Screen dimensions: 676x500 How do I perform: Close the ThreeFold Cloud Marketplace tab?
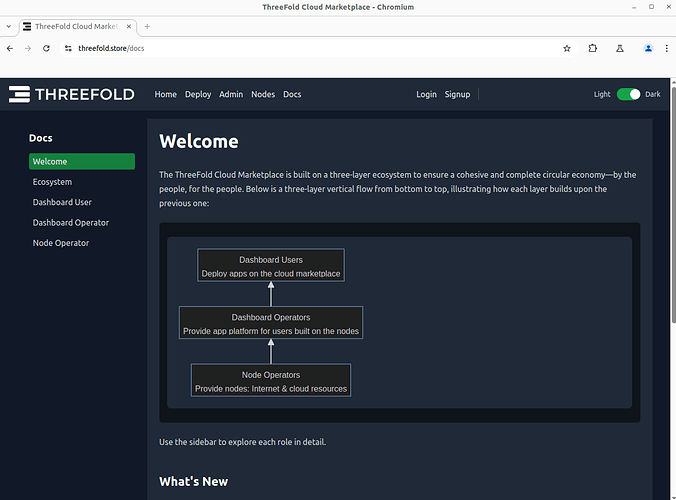tap(128, 26)
